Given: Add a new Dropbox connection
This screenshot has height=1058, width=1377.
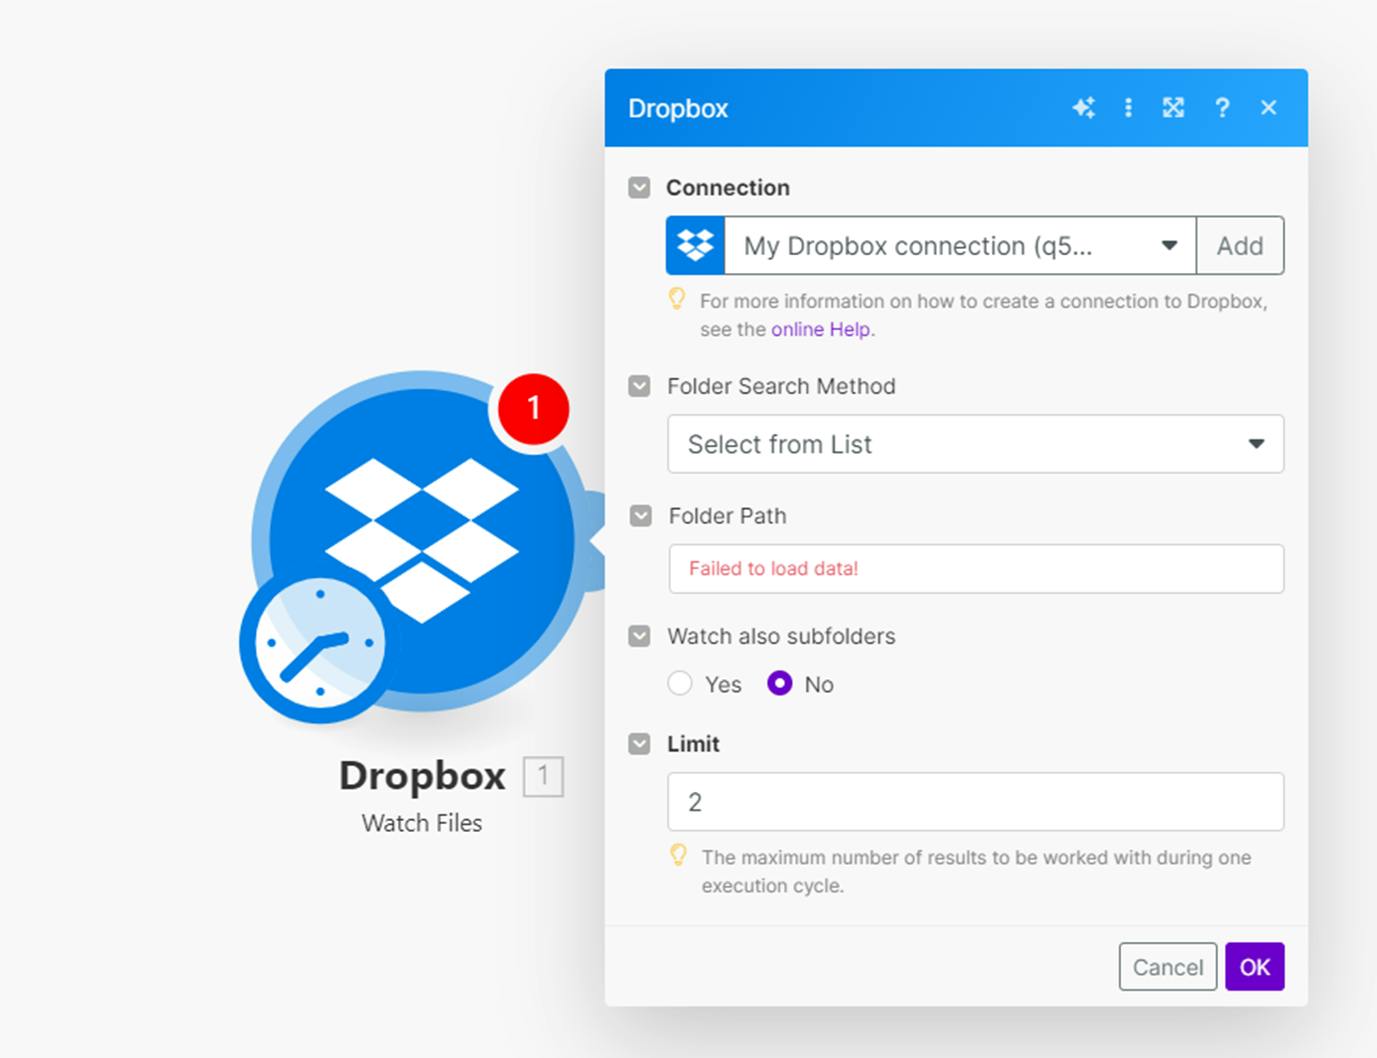Looking at the screenshot, I should [x=1240, y=245].
